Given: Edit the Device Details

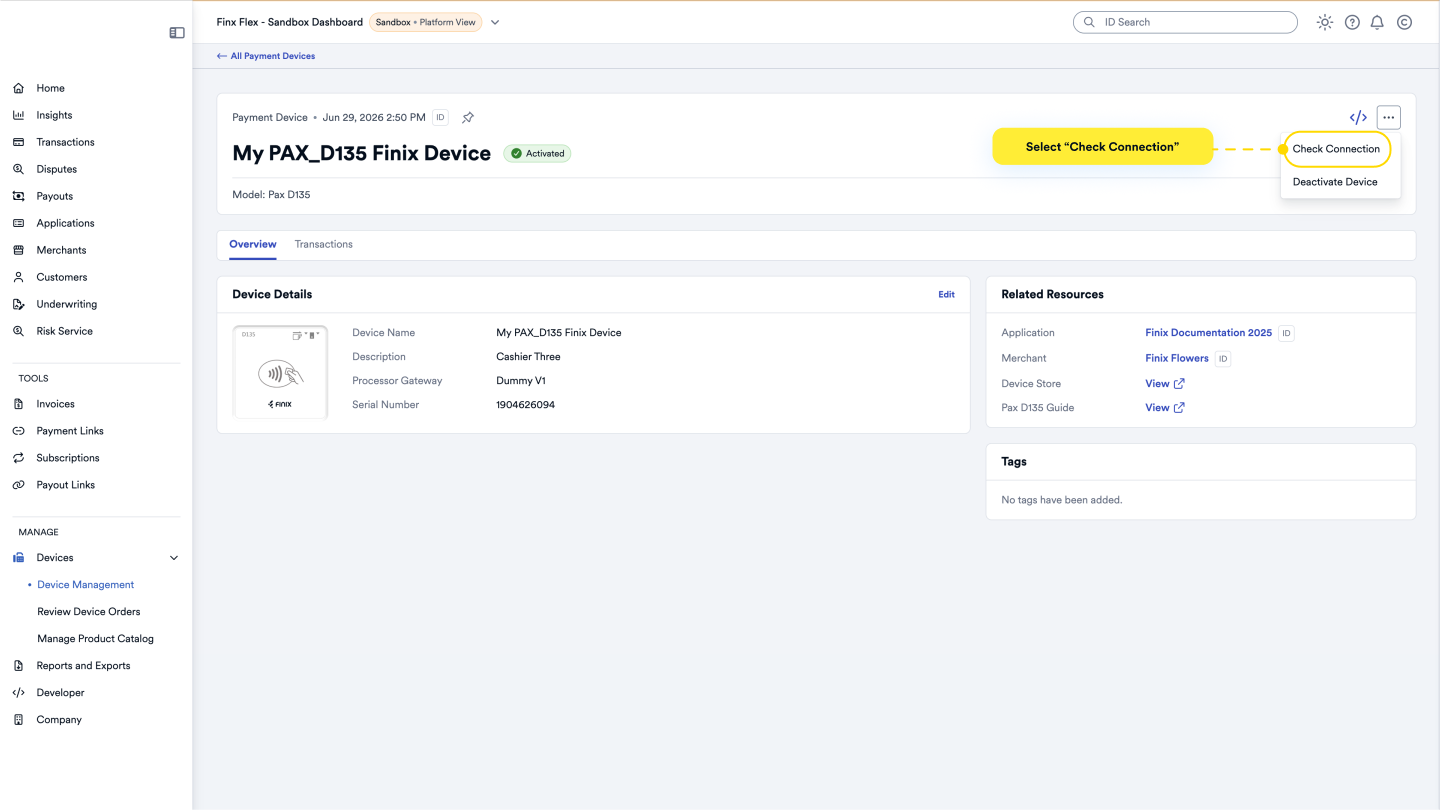Looking at the screenshot, I should click(x=946, y=295).
